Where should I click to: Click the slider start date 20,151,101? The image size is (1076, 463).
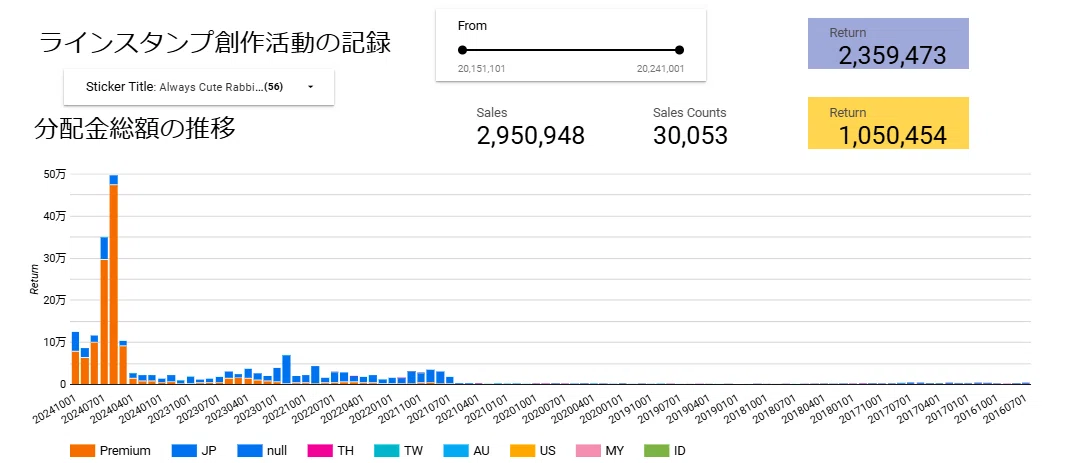(482, 69)
